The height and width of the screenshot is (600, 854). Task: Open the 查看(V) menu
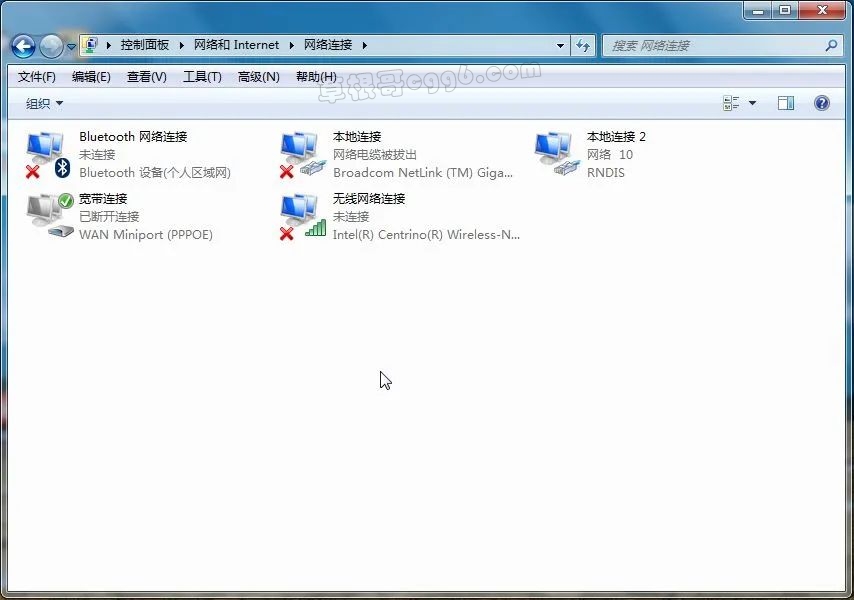[147, 77]
